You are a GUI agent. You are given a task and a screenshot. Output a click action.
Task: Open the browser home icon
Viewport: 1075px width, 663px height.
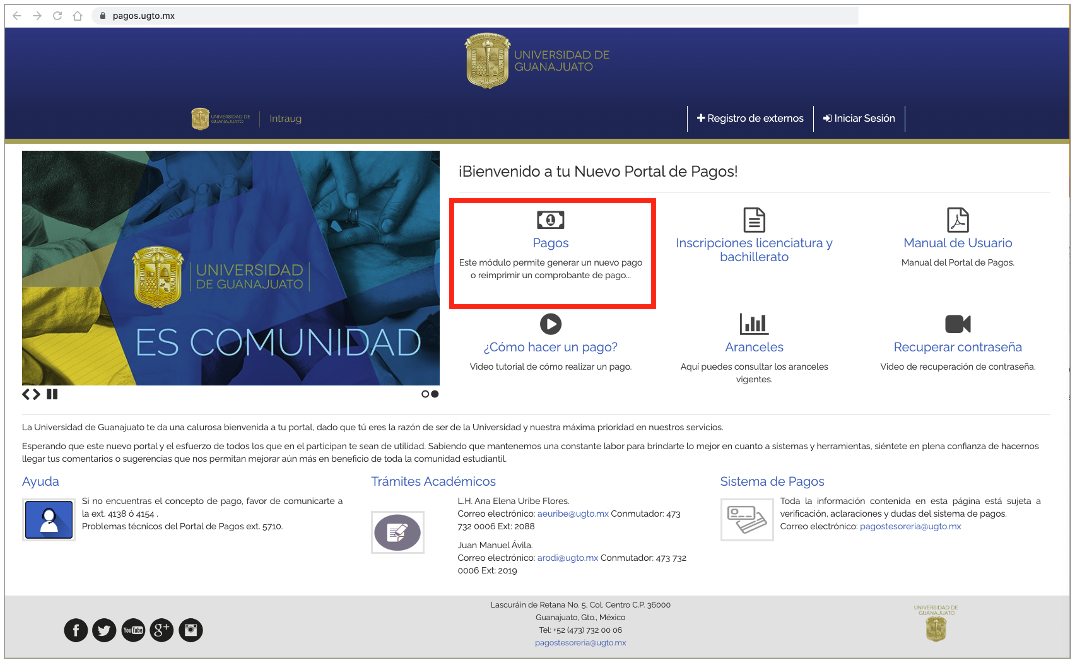tap(77, 16)
